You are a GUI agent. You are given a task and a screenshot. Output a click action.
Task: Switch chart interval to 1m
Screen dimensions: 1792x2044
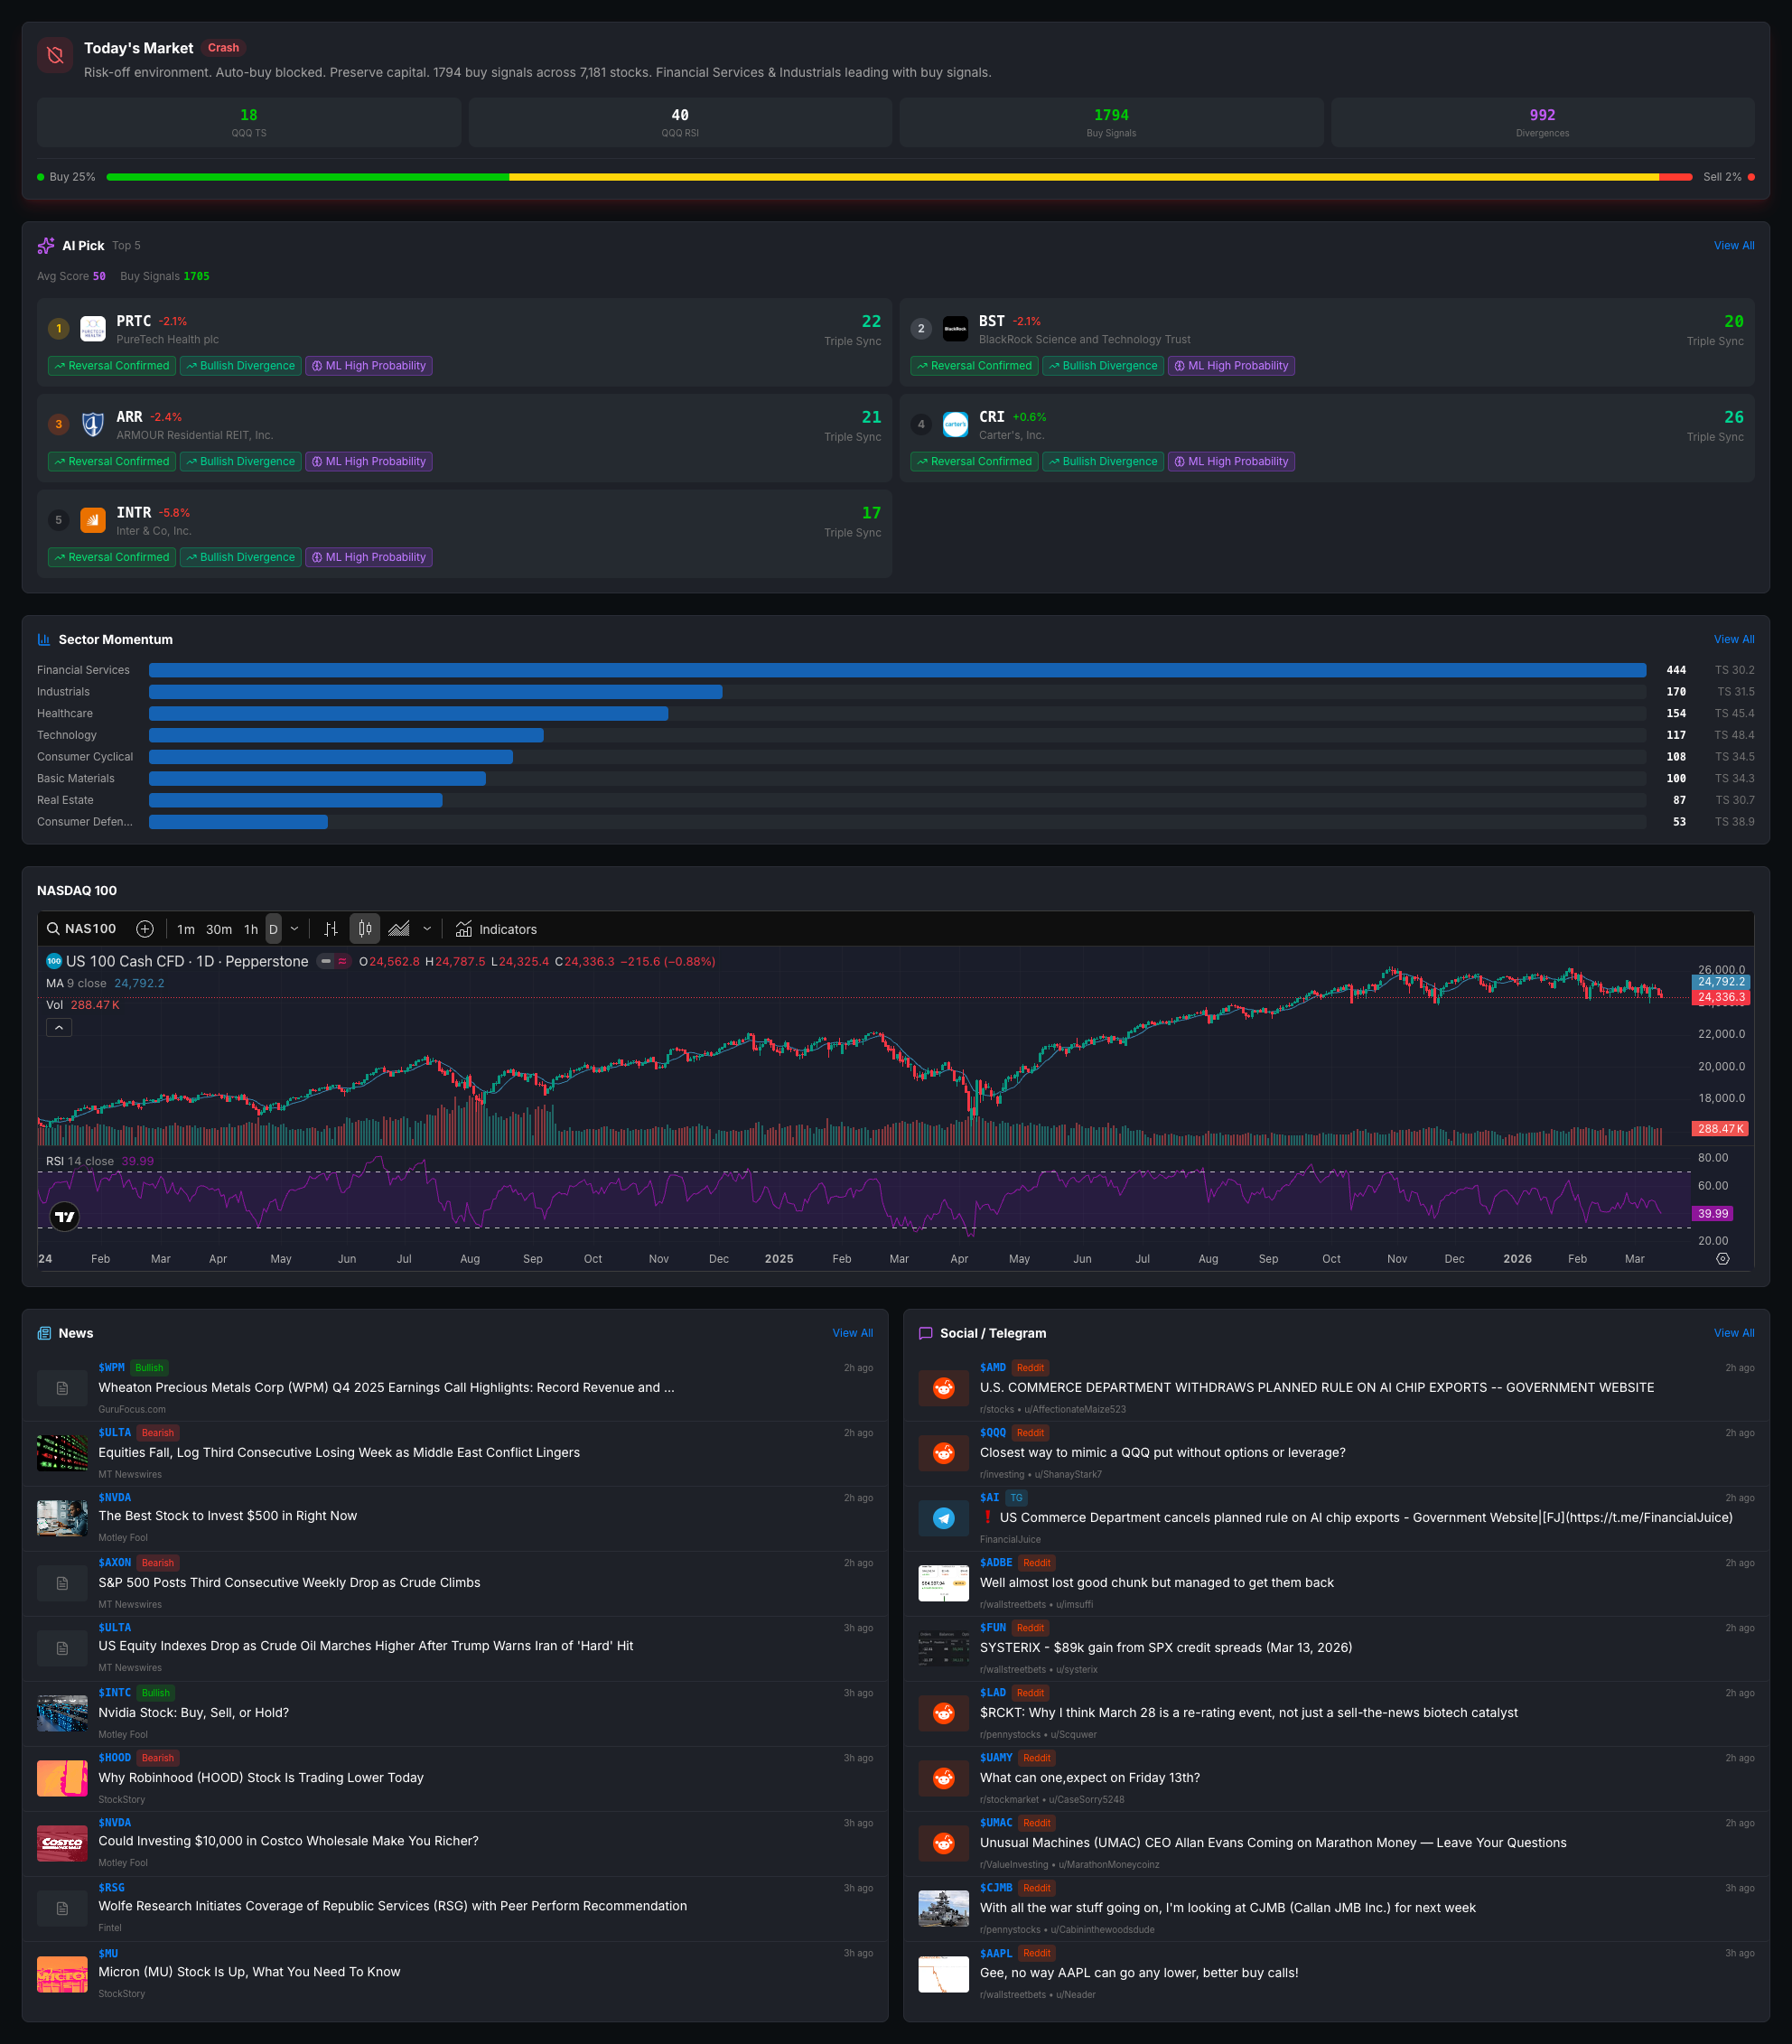(x=186, y=928)
